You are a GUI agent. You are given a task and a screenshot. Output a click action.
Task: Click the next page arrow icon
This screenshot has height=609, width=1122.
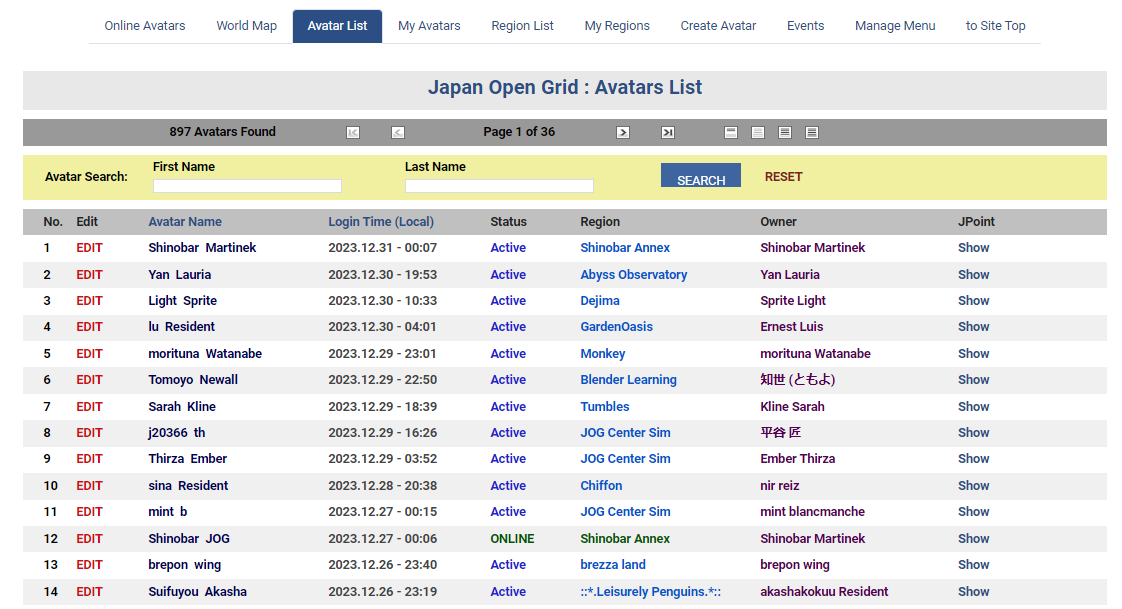coord(623,132)
